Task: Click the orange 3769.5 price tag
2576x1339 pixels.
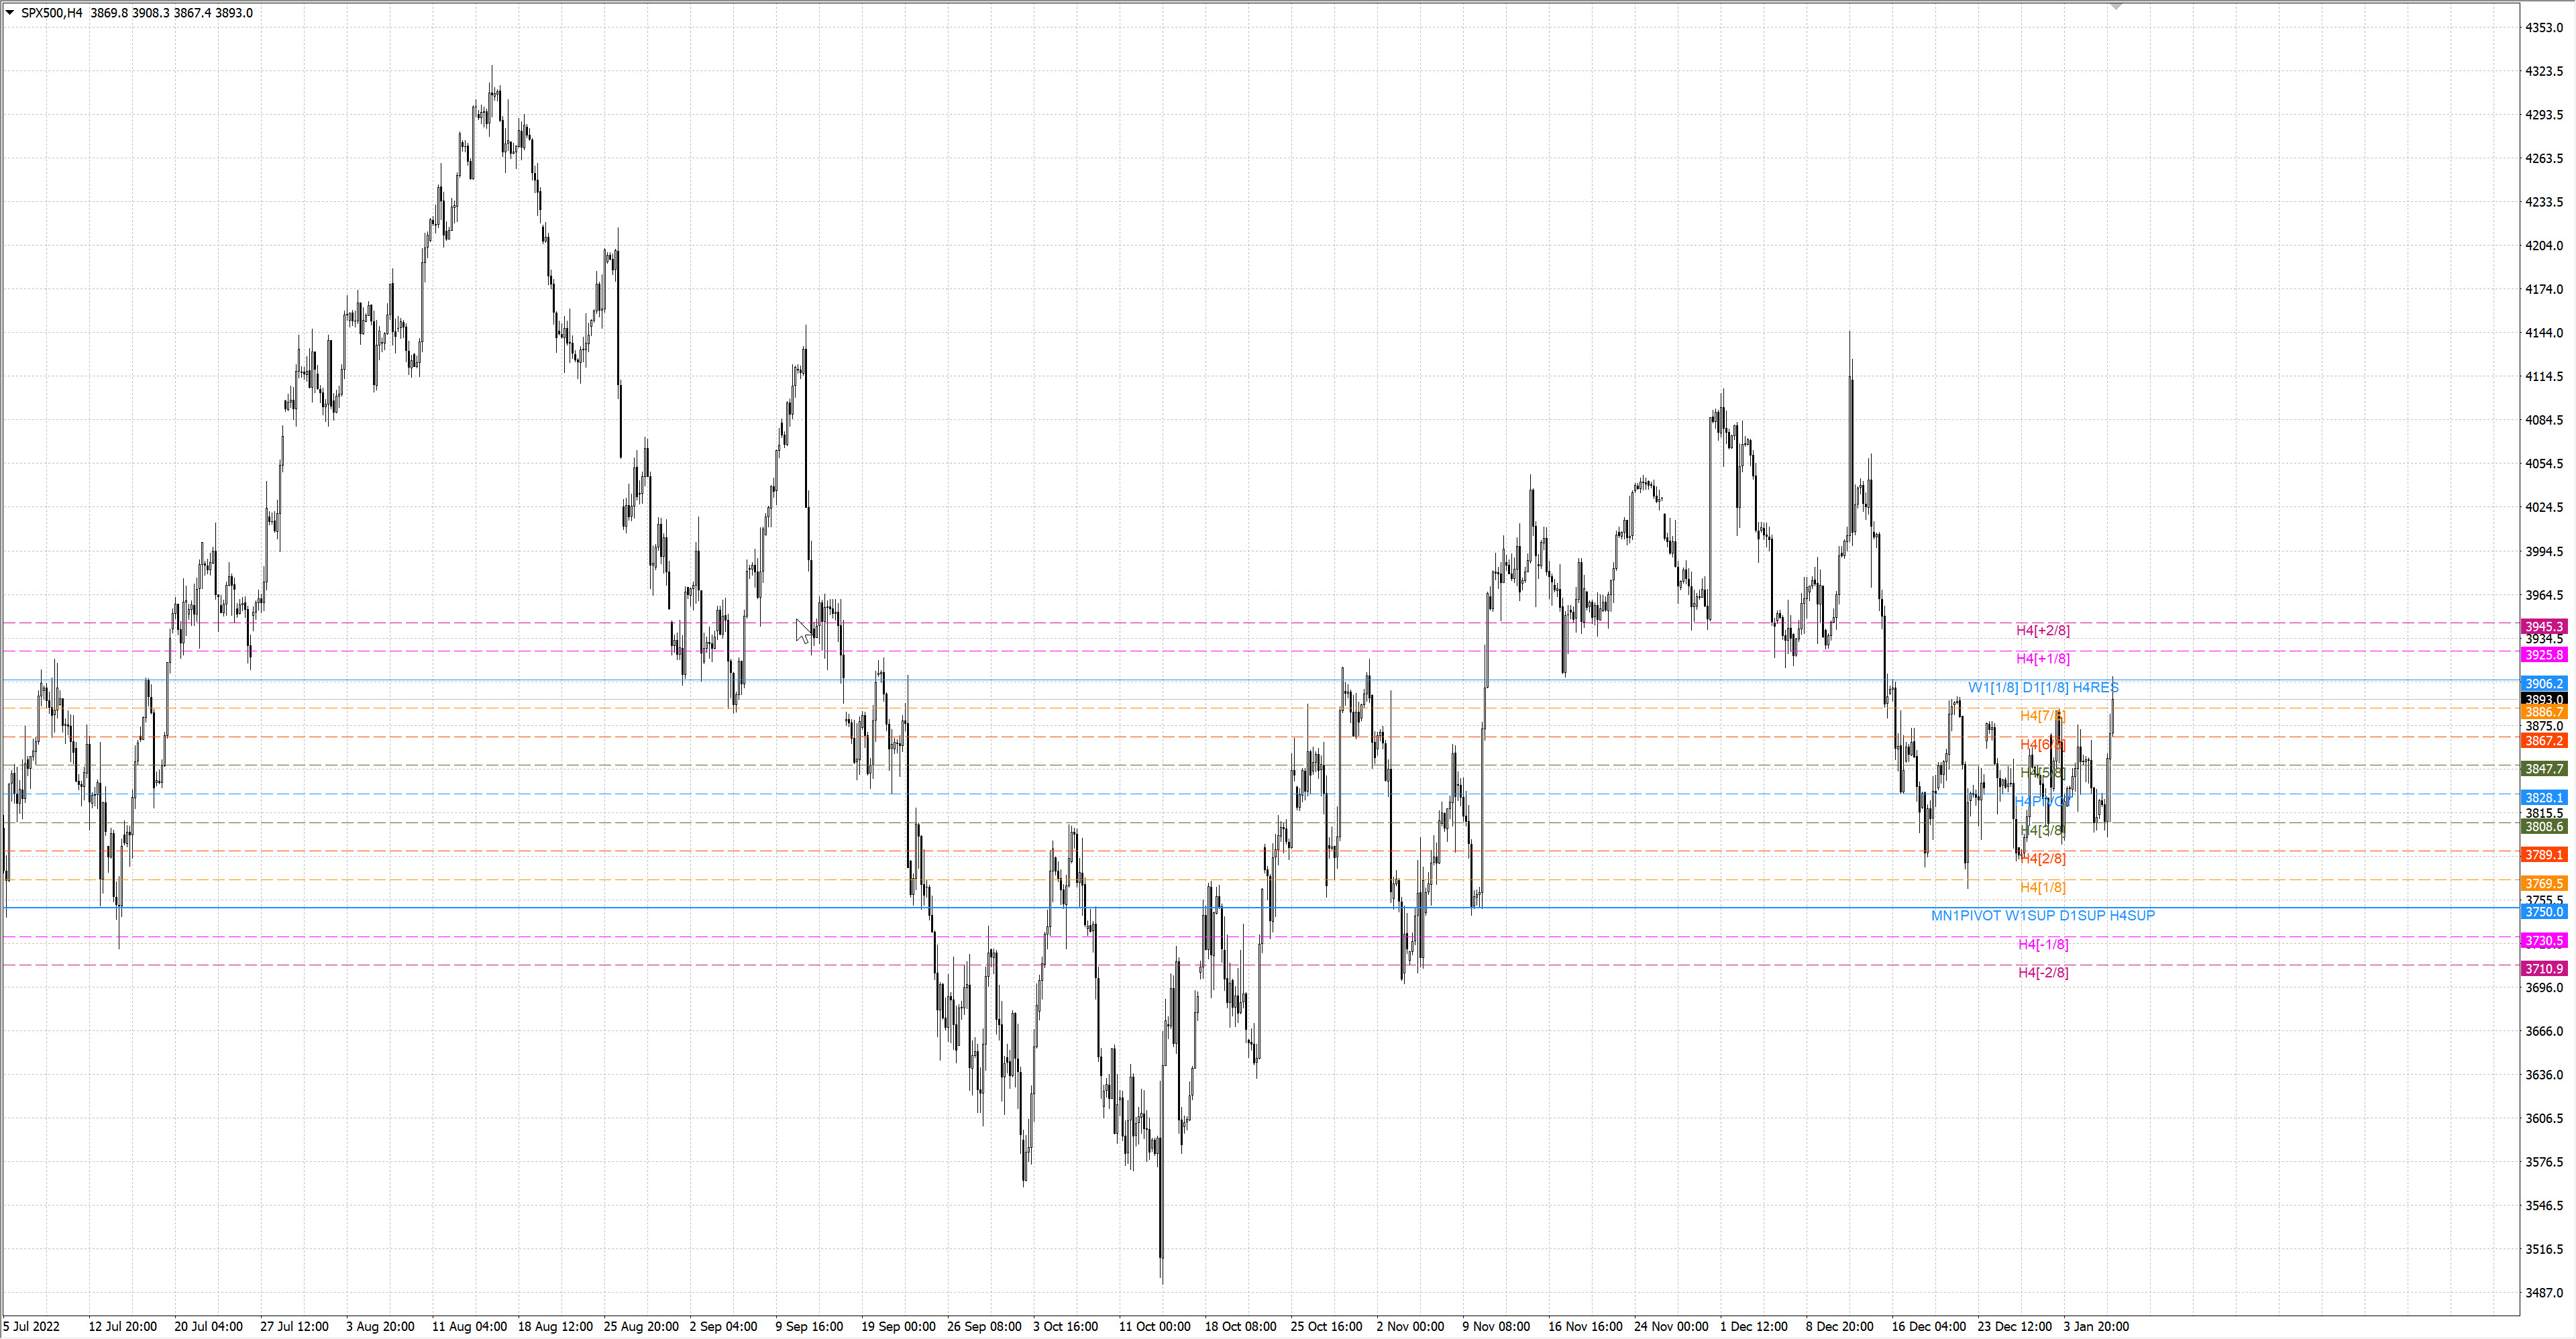Action: pyautogui.click(x=2544, y=884)
